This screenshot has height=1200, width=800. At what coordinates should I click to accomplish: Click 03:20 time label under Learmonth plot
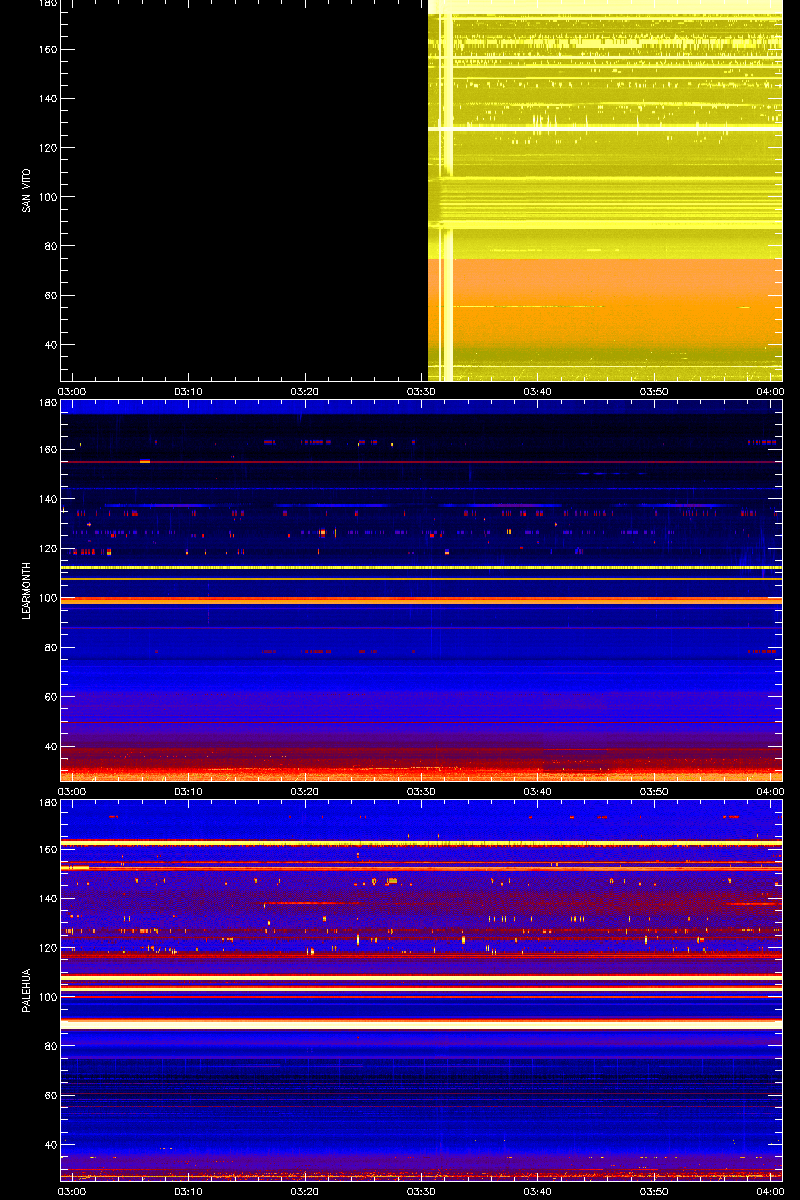point(305,792)
